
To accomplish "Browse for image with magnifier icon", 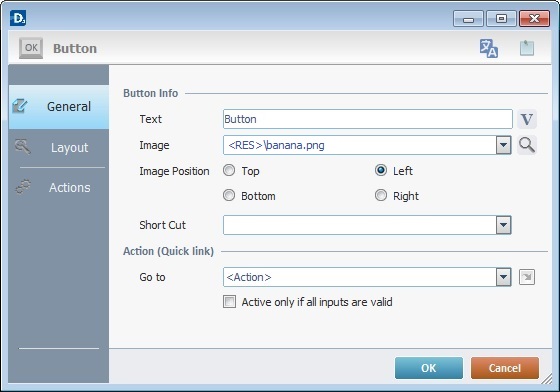I will pyautogui.click(x=527, y=145).
